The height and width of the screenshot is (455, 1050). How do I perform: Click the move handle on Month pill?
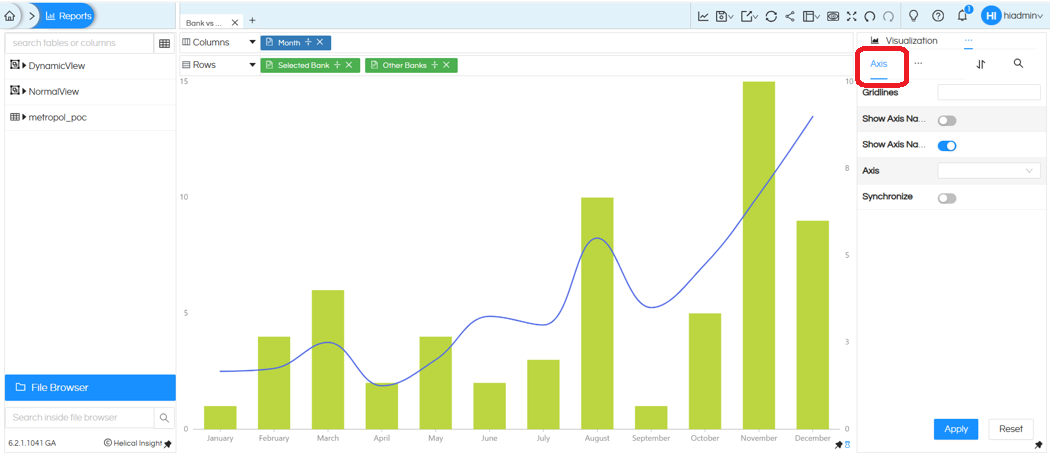[308, 42]
